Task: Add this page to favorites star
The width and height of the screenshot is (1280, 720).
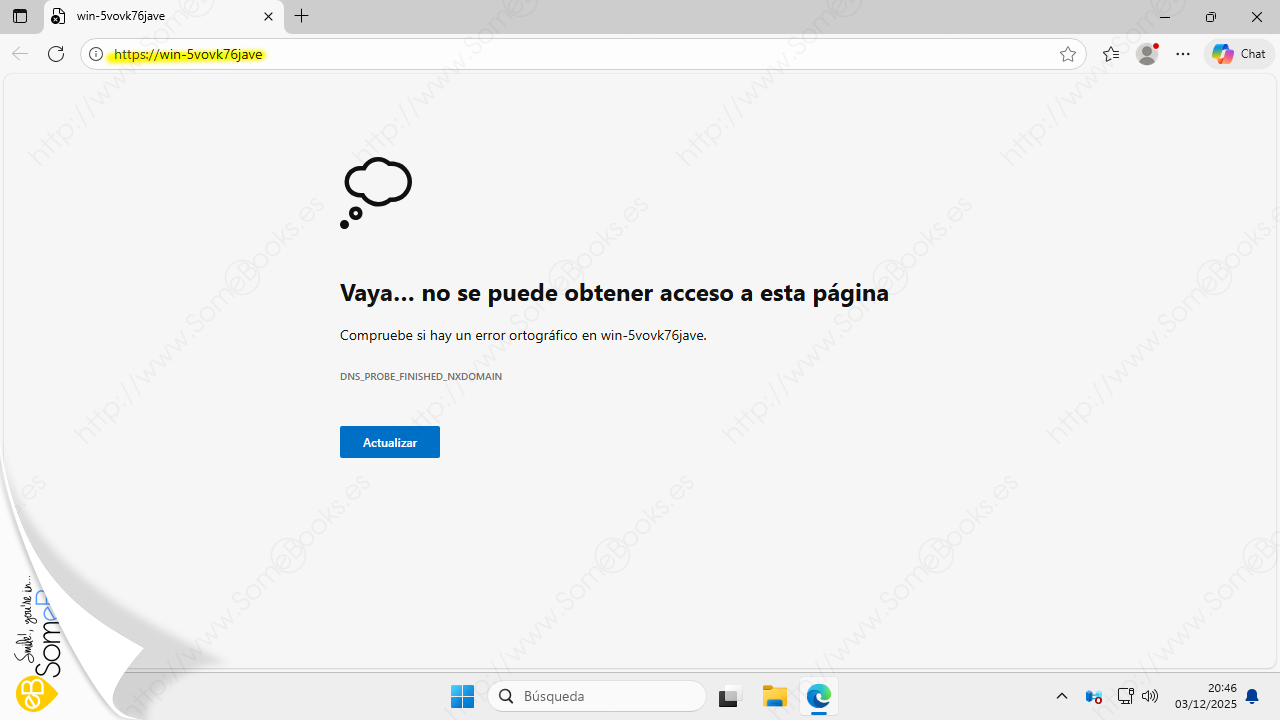Action: click(1067, 54)
